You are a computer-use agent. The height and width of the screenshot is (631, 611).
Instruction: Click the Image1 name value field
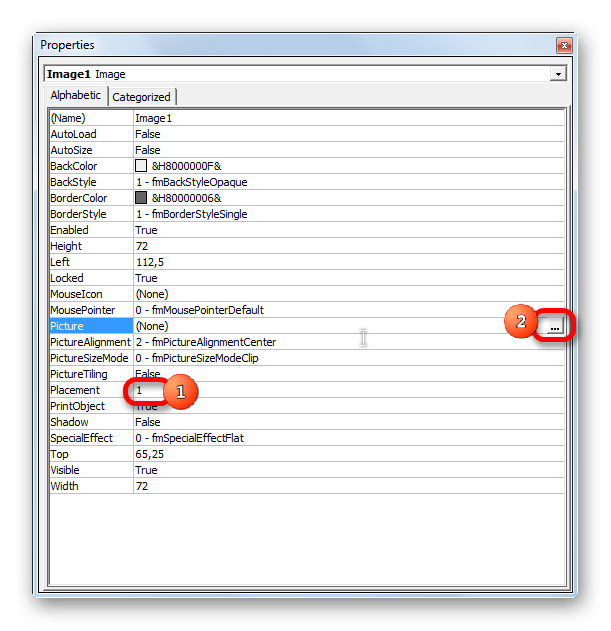[349, 118]
